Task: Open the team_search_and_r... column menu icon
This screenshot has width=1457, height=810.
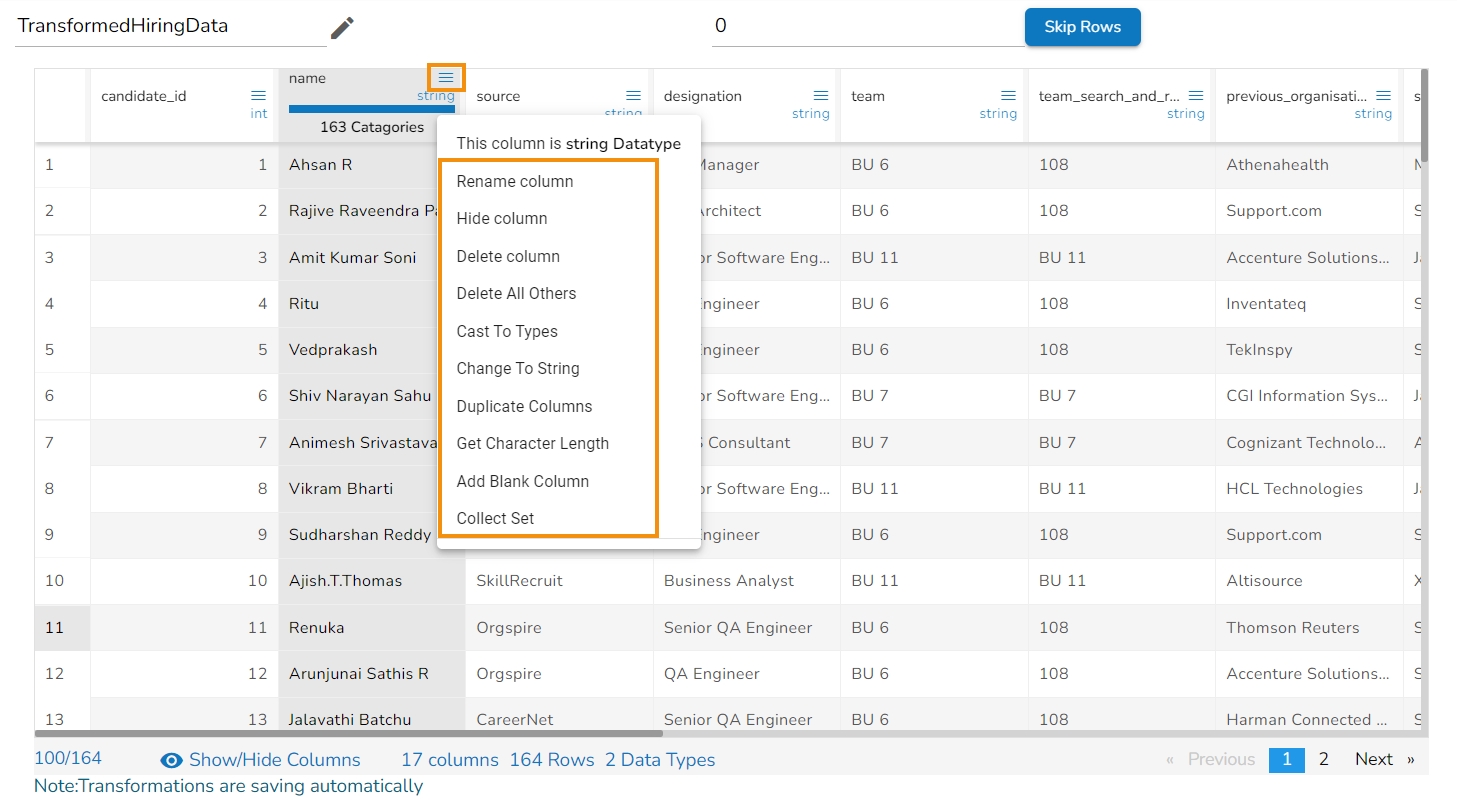Action: [x=1196, y=96]
